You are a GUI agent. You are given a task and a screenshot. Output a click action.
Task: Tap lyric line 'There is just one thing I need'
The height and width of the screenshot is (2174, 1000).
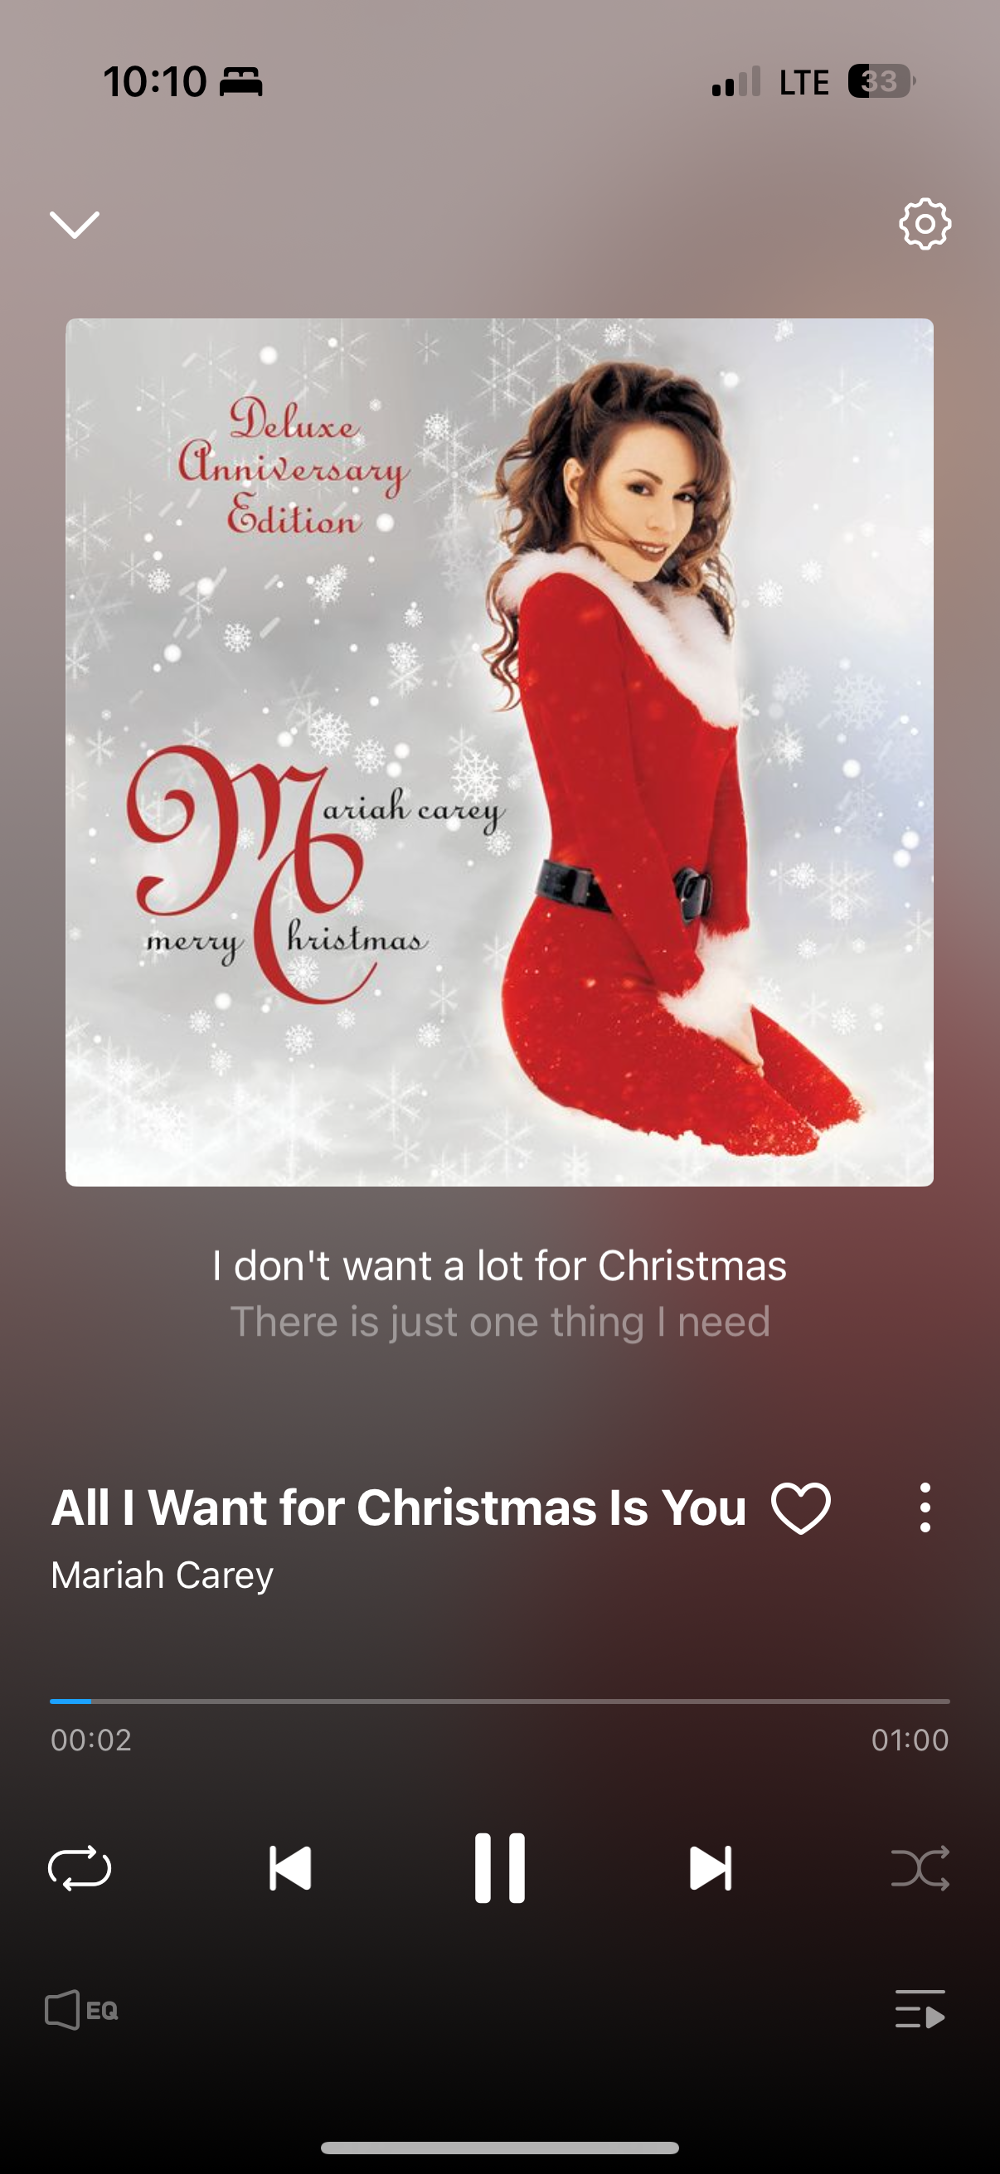pos(500,1322)
